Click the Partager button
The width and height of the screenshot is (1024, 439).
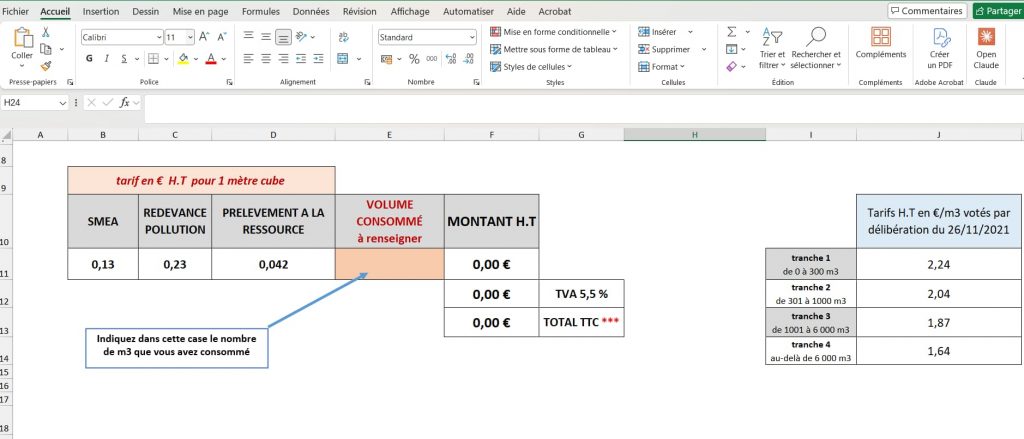(996, 11)
